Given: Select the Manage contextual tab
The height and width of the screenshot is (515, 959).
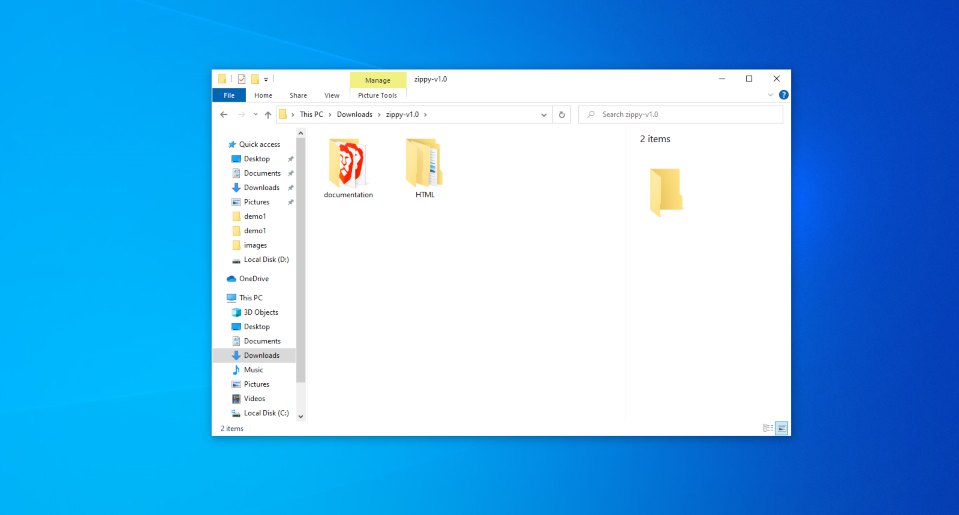Looking at the screenshot, I should [377, 80].
